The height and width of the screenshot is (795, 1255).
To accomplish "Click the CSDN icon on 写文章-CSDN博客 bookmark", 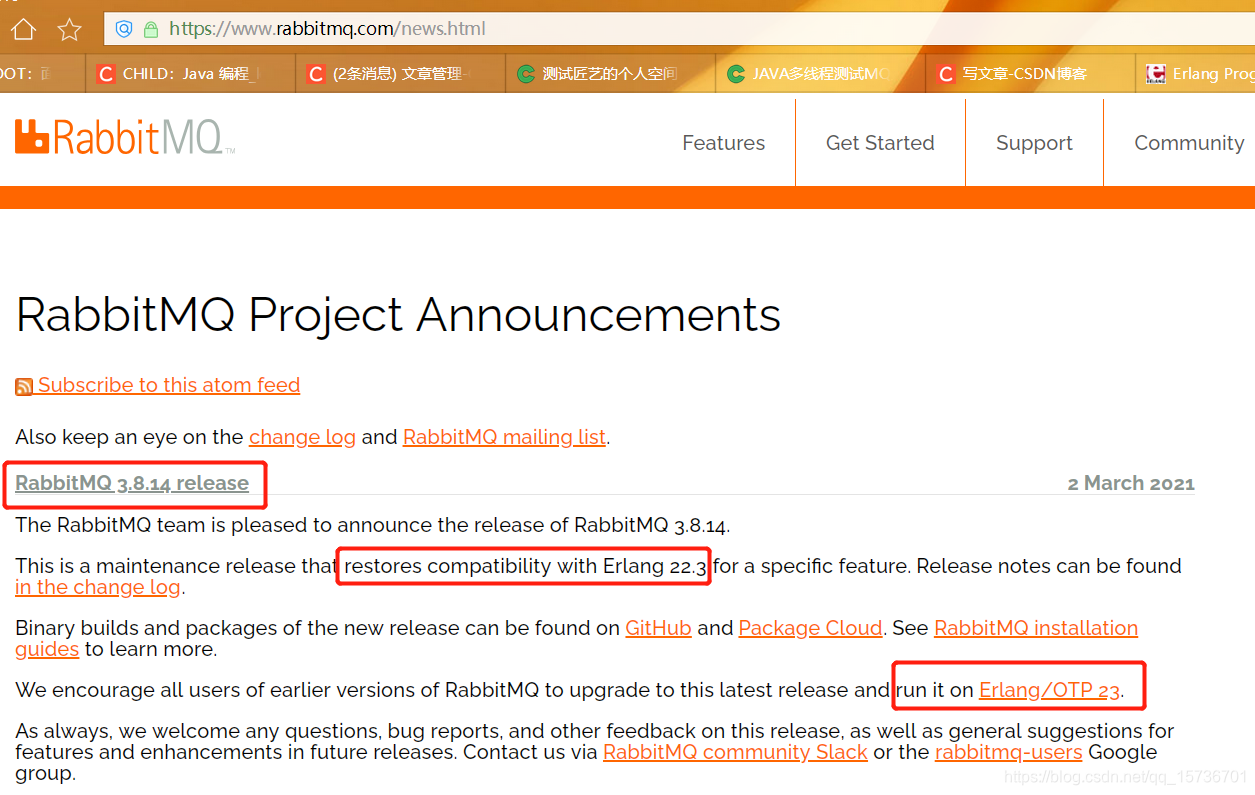I will (945, 73).
